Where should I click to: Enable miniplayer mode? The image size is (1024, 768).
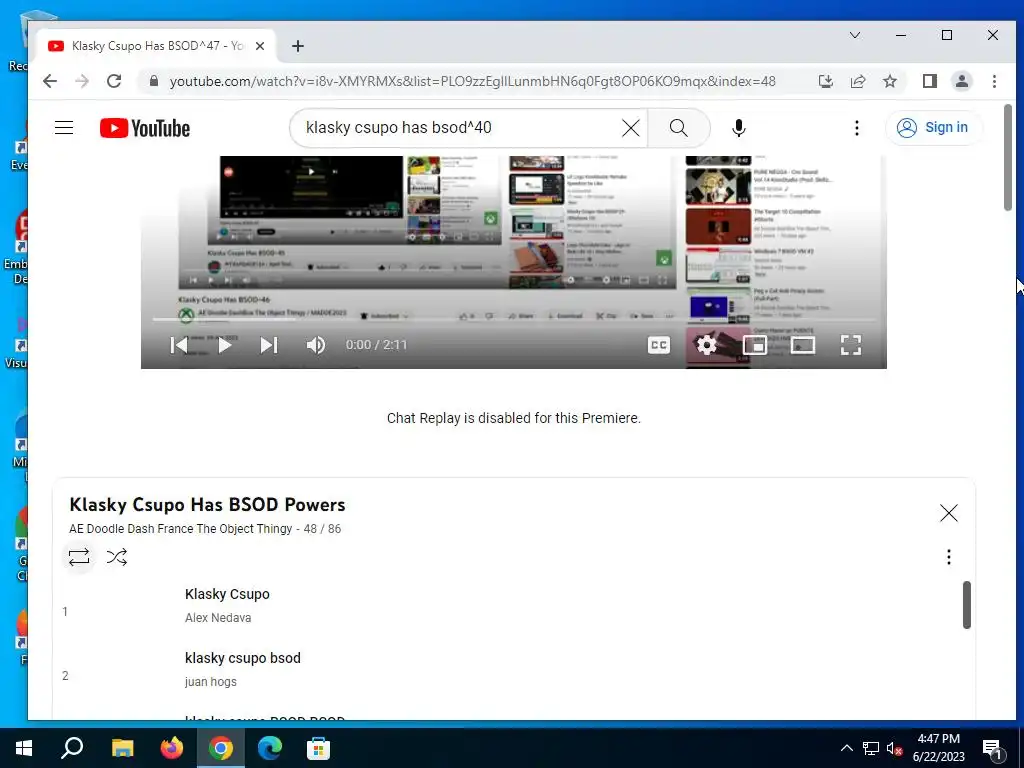click(755, 345)
